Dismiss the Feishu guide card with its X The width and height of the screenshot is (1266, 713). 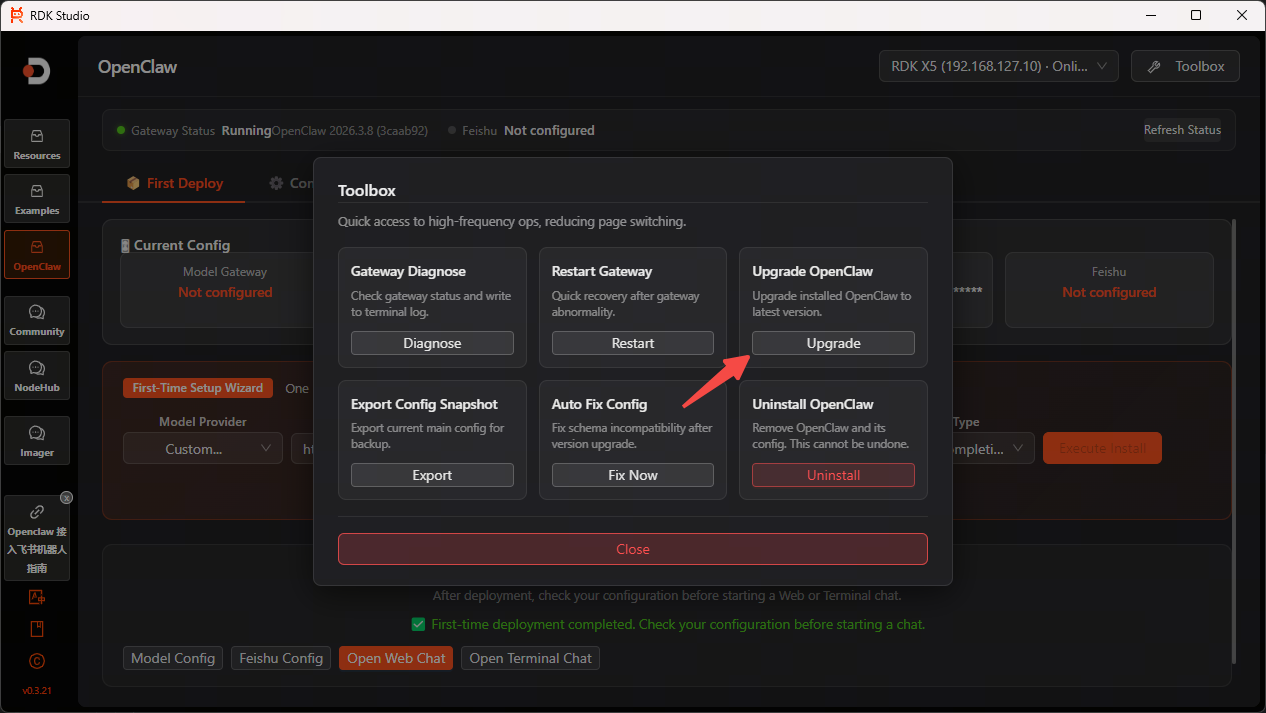66,497
